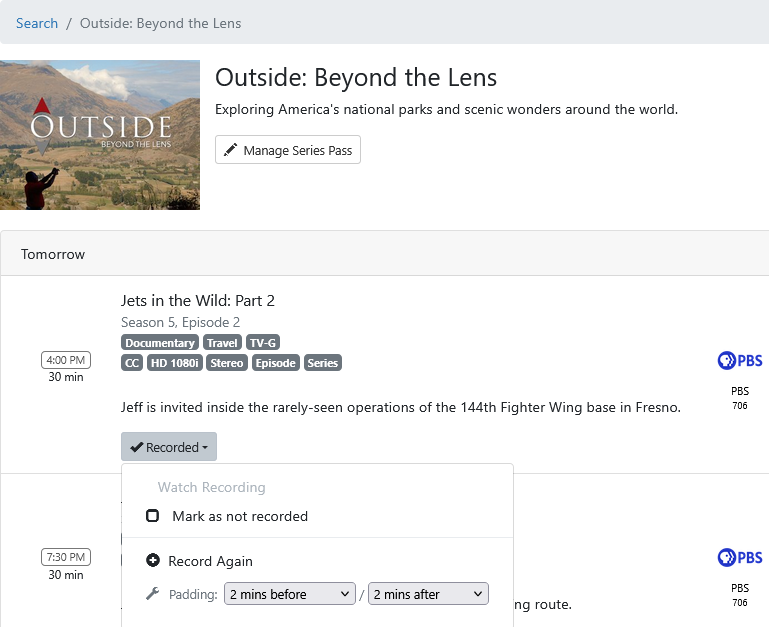Click the Documentary genre tag
This screenshot has width=769, height=627.
tap(160, 343)
